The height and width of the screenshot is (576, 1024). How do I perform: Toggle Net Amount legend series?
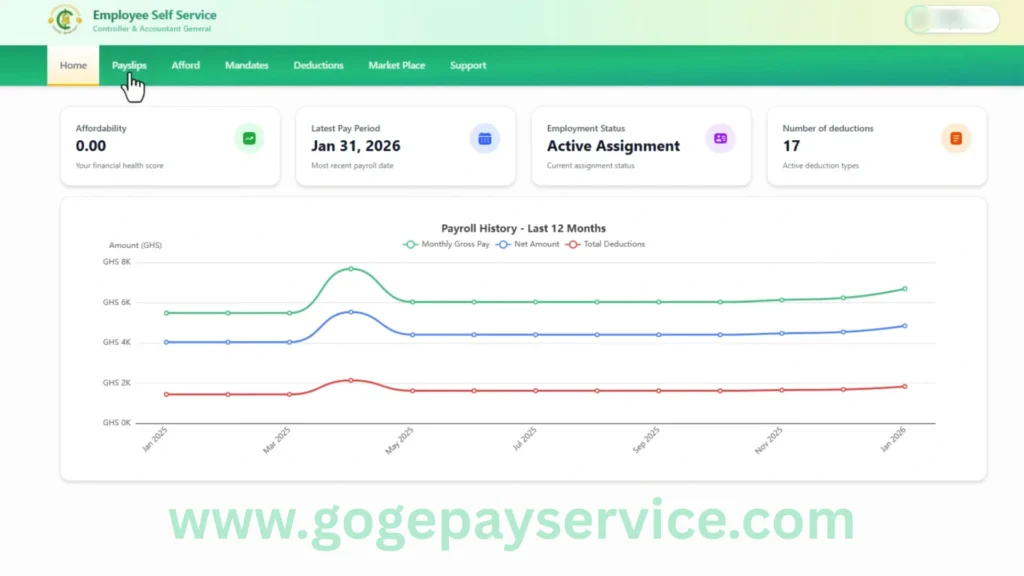528,244
